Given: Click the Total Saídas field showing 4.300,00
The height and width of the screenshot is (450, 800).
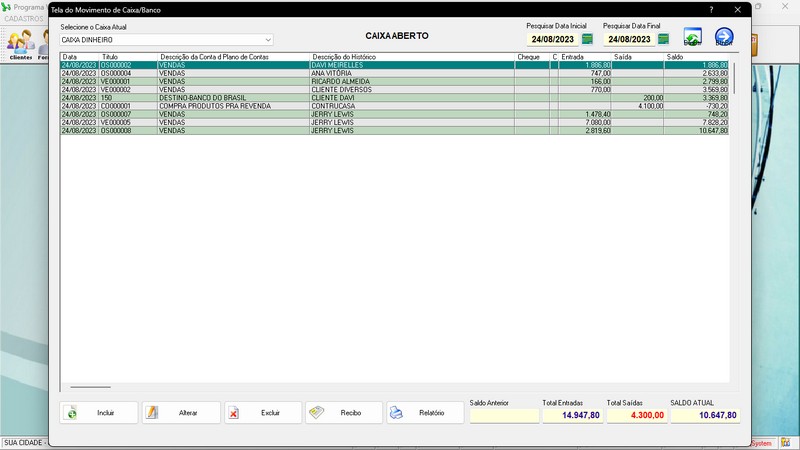Looking at the screenshot, I should (x=637, y=415).
